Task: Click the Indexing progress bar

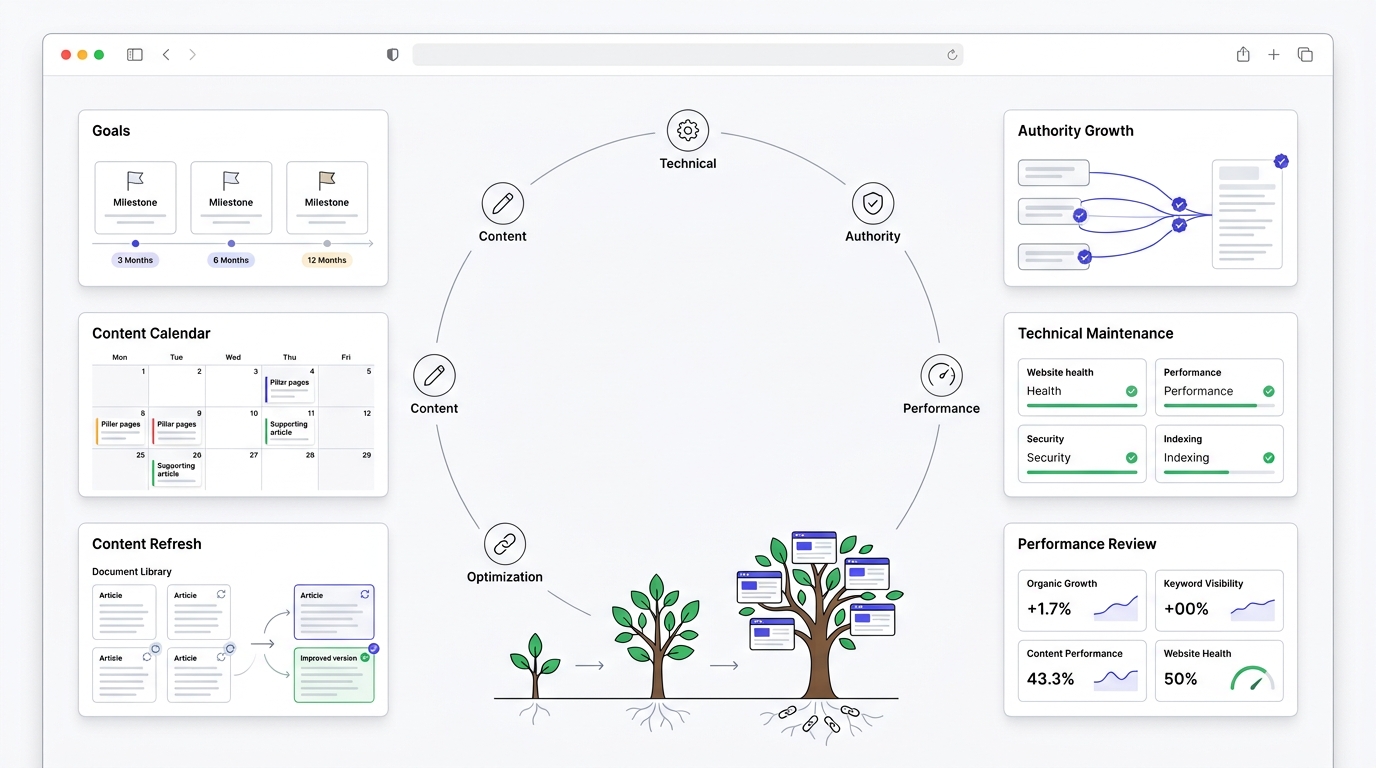Action: (x=1219, y=472)
